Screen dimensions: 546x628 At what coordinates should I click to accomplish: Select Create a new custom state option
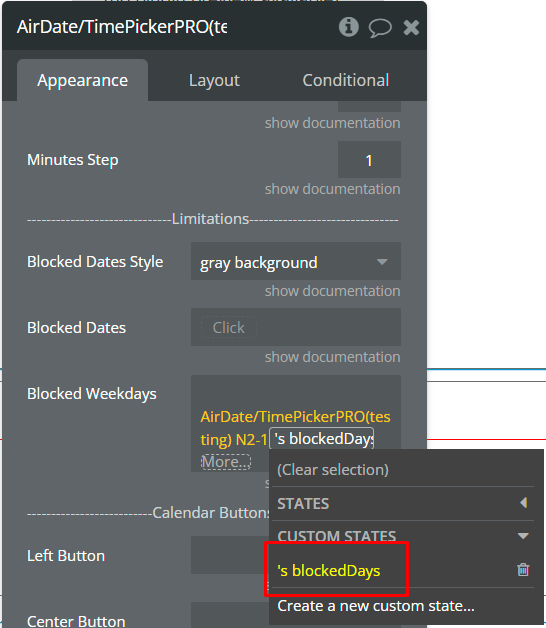click(375, 606)
